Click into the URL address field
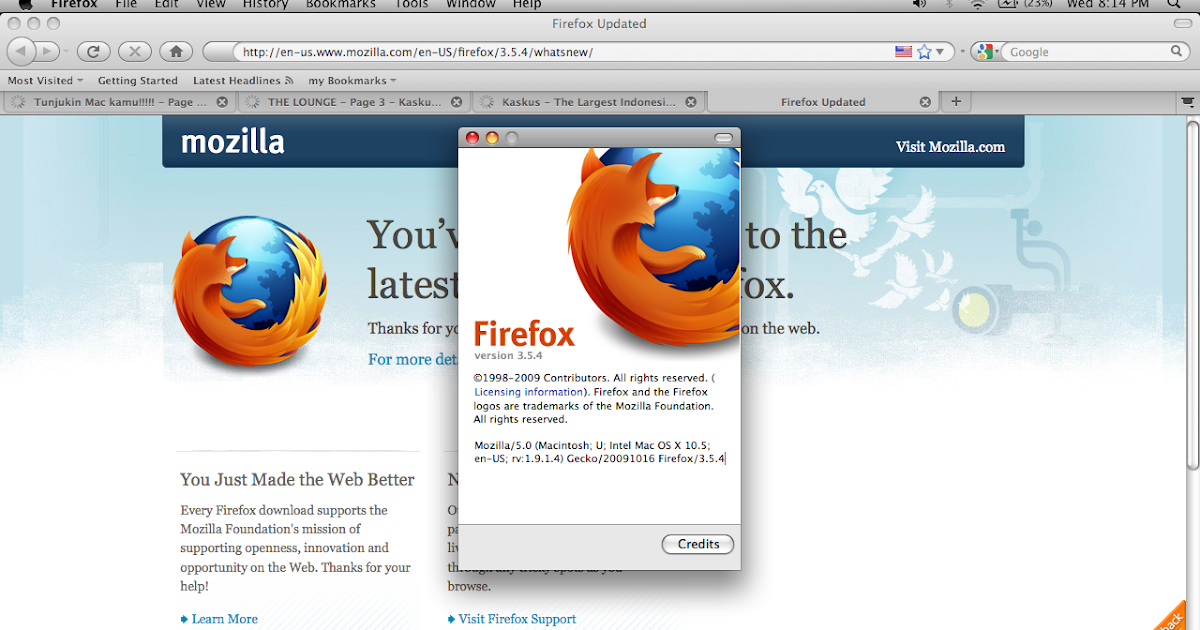 click(x=565, y=51)
